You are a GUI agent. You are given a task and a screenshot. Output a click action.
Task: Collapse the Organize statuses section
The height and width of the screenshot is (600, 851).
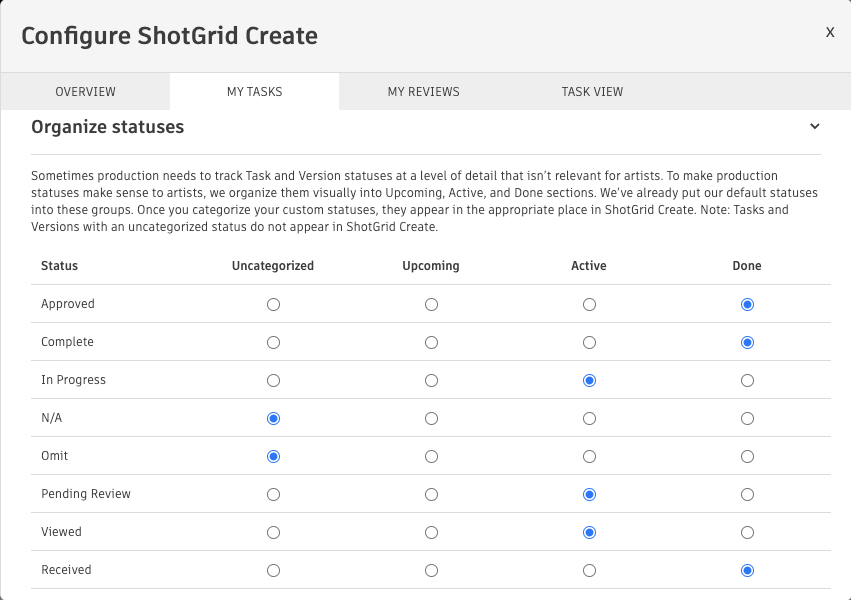click(x=814, y=127)
